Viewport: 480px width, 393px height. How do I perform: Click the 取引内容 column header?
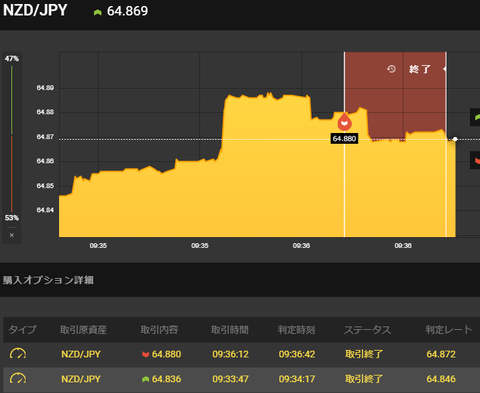[x=159, y=330]
